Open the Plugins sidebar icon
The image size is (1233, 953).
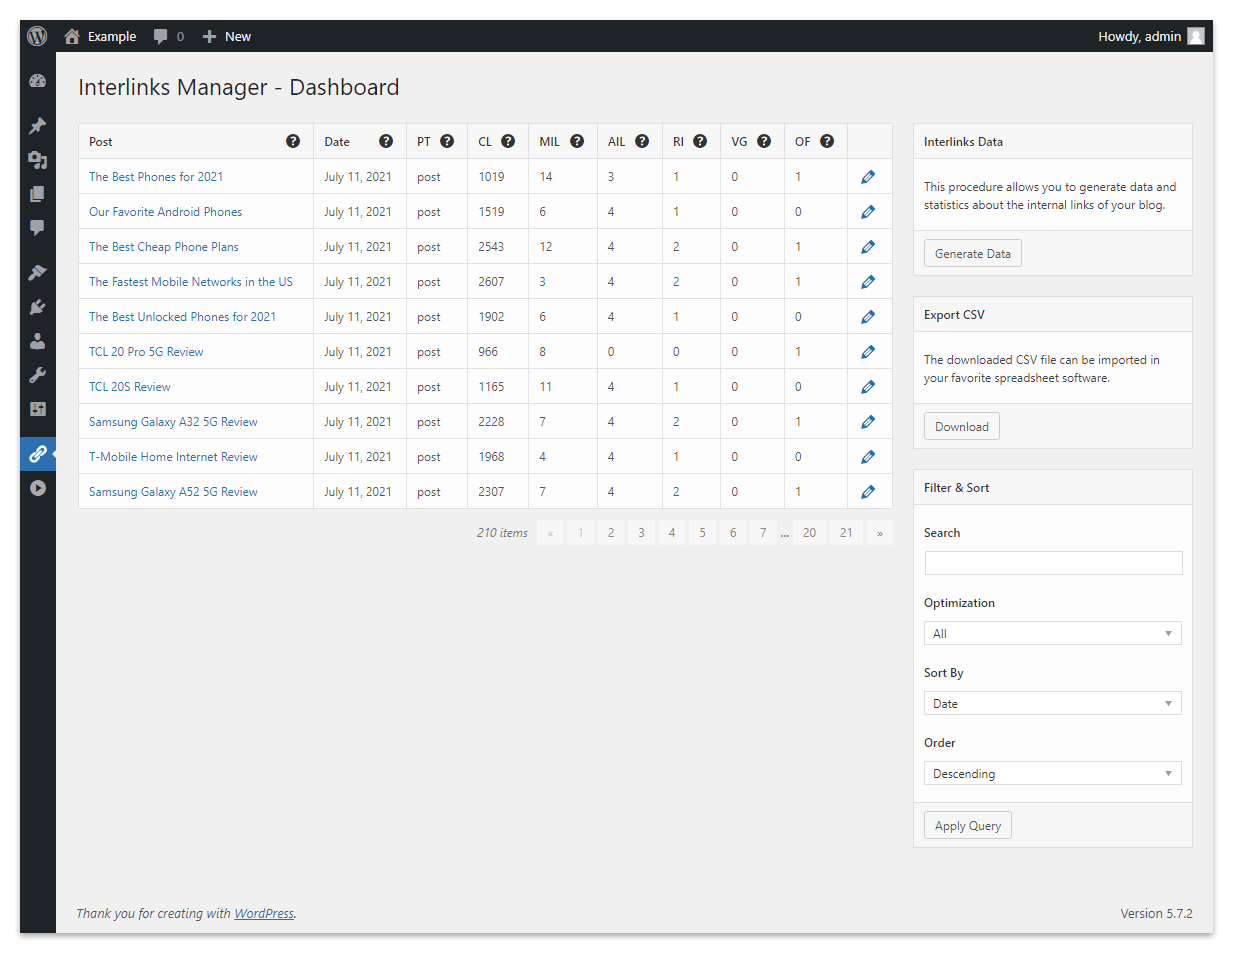(38, 307)
